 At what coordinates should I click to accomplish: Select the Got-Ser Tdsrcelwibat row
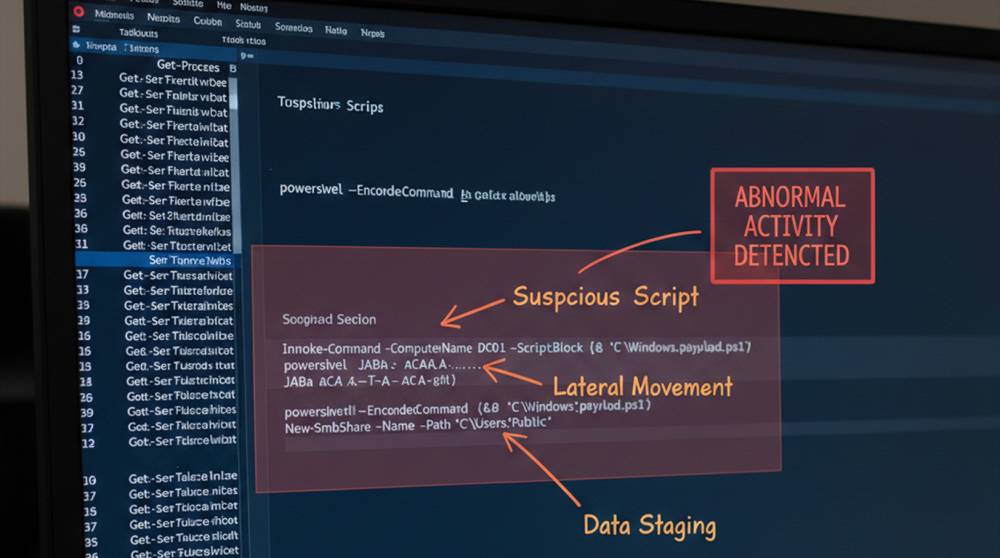[x=182, y=441]
